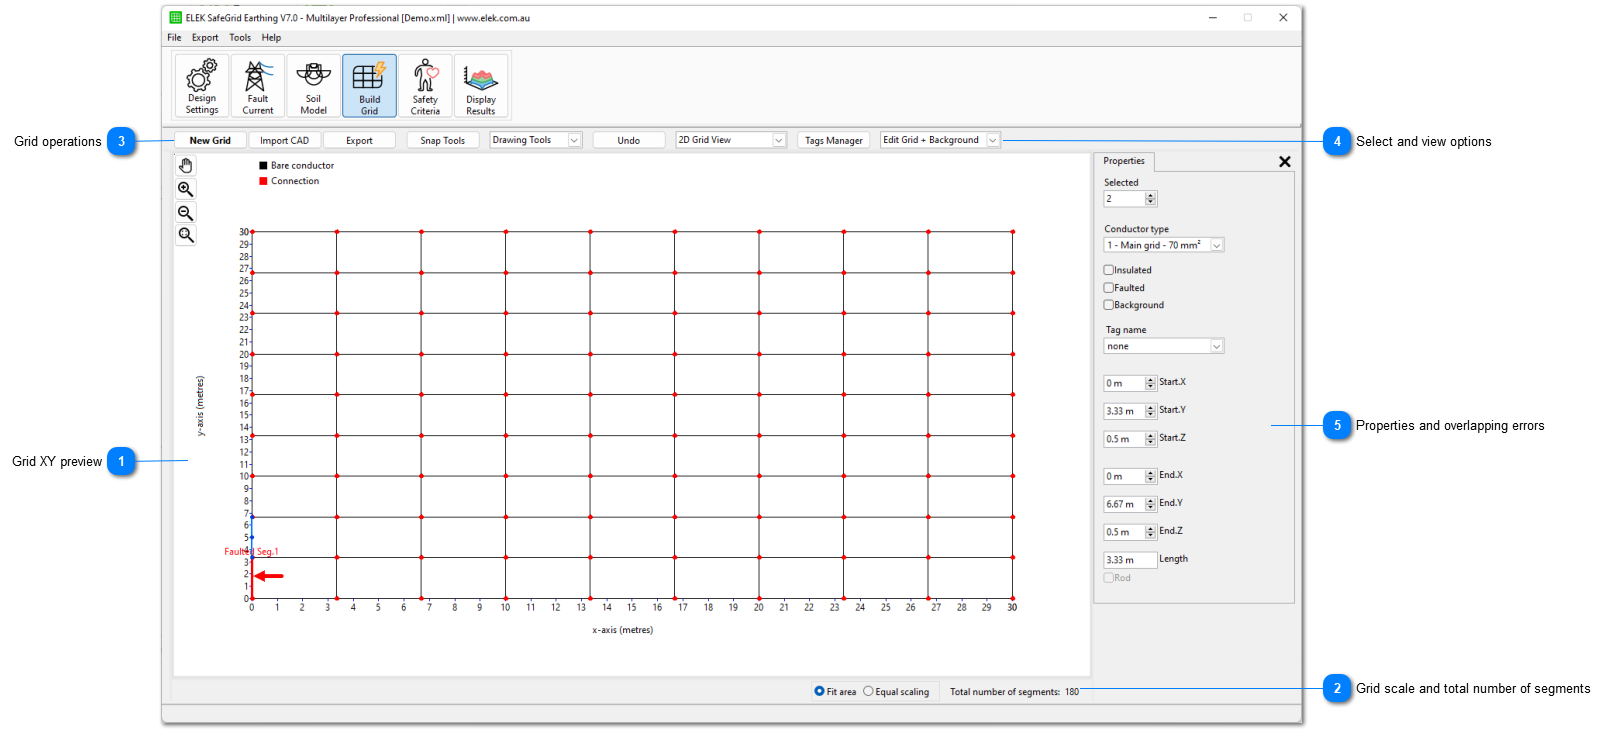Open the File menu
The width and height of the screenshot is (1607, 732).
[175, 38]
